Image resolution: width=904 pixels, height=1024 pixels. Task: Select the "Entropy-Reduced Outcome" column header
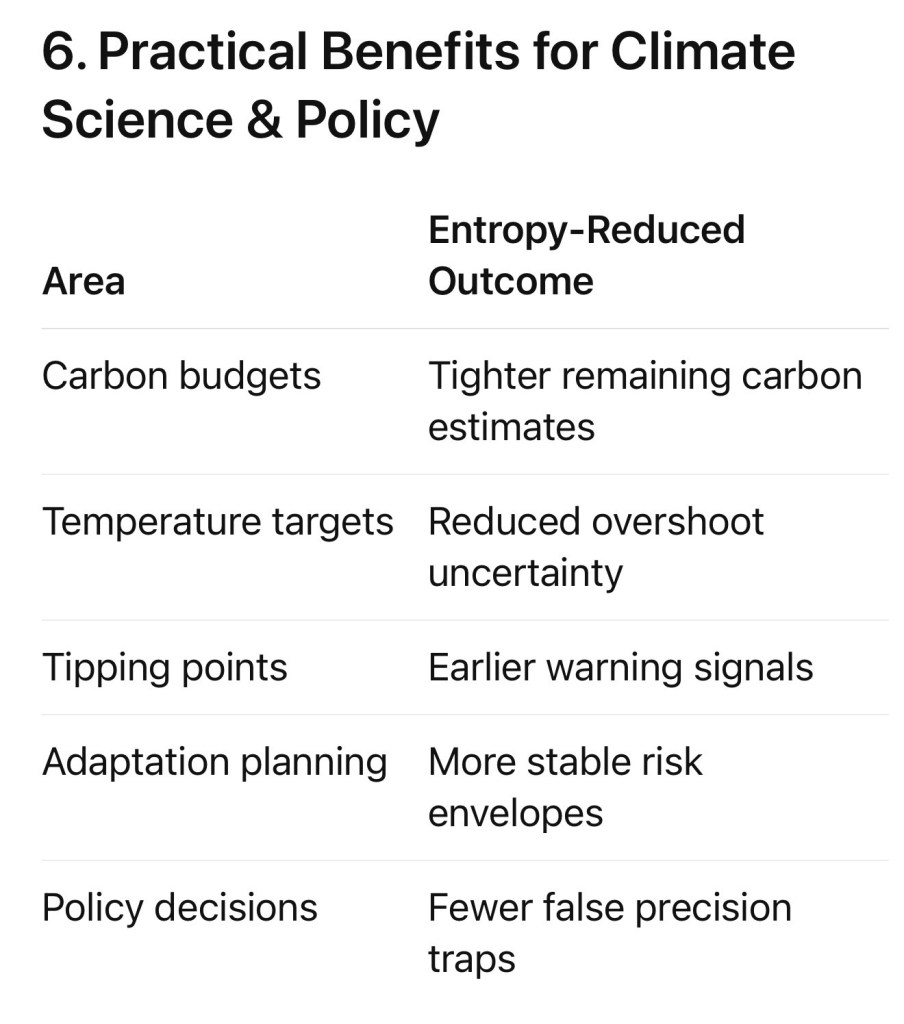(x=586, y=255)
